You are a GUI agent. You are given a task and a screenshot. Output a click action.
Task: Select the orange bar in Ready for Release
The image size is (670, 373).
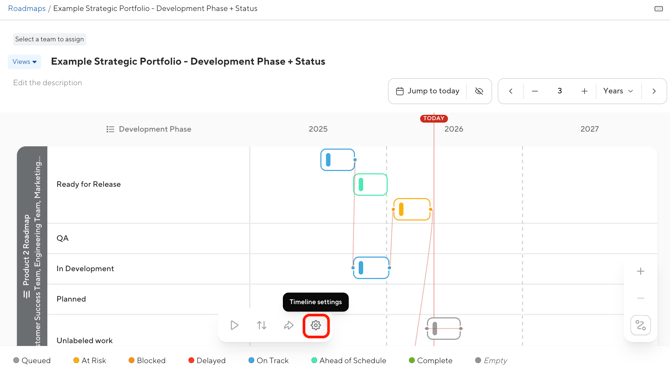tap(412, 209)
